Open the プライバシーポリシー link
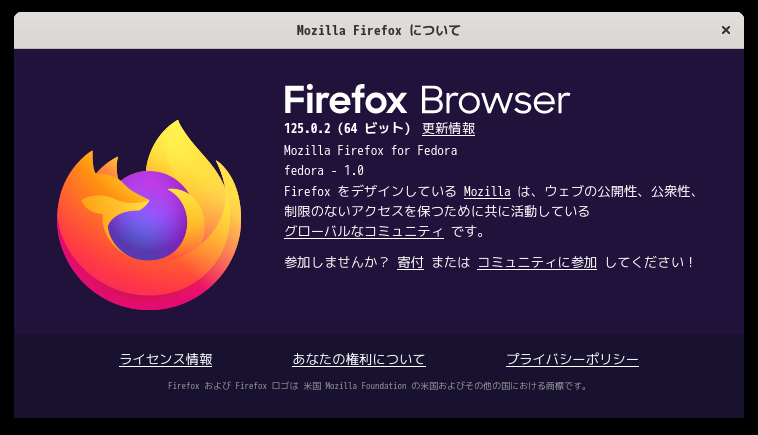This screenshot has height=435, width=758. coord(572,359)
